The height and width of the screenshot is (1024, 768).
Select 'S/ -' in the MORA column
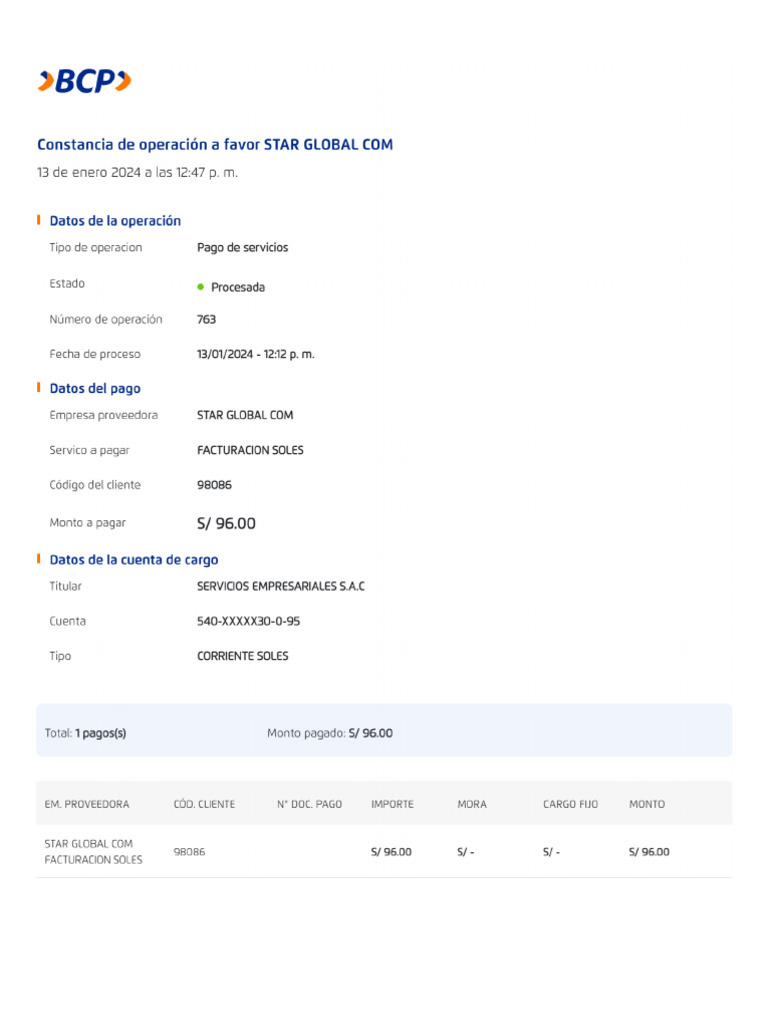466,852
